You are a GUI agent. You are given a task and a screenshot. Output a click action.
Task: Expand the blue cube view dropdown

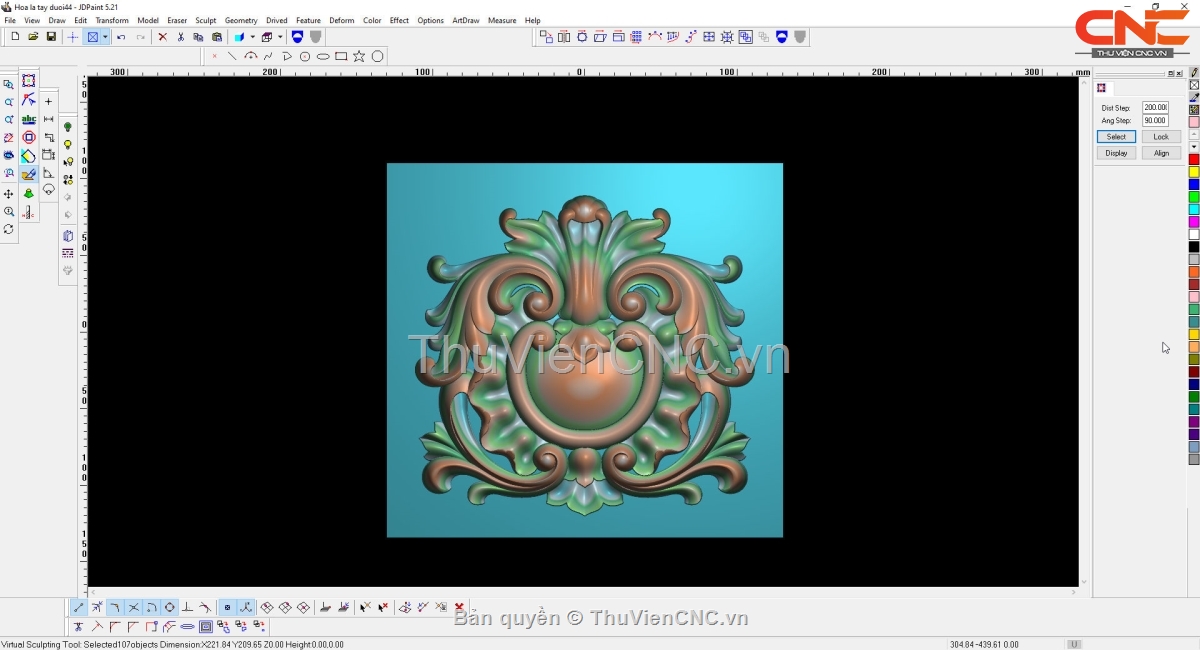[x=252, y=37]
